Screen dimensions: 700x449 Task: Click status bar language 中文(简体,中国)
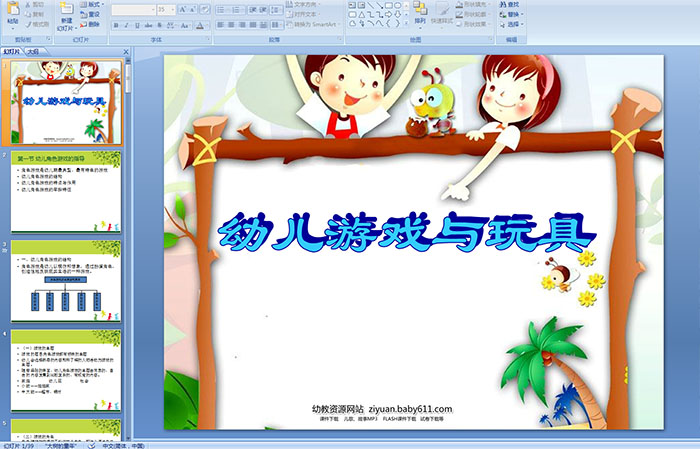pyautogui.click(x=123, y=445)
